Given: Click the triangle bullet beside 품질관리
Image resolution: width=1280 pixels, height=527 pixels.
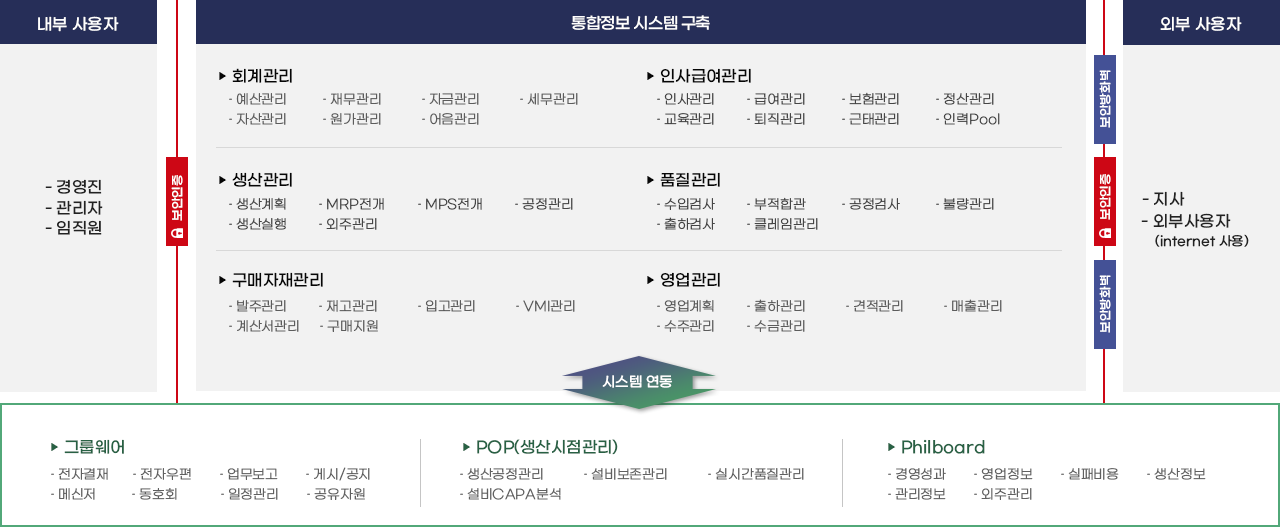Looking at the screenshot, I should tap(651, 180).
